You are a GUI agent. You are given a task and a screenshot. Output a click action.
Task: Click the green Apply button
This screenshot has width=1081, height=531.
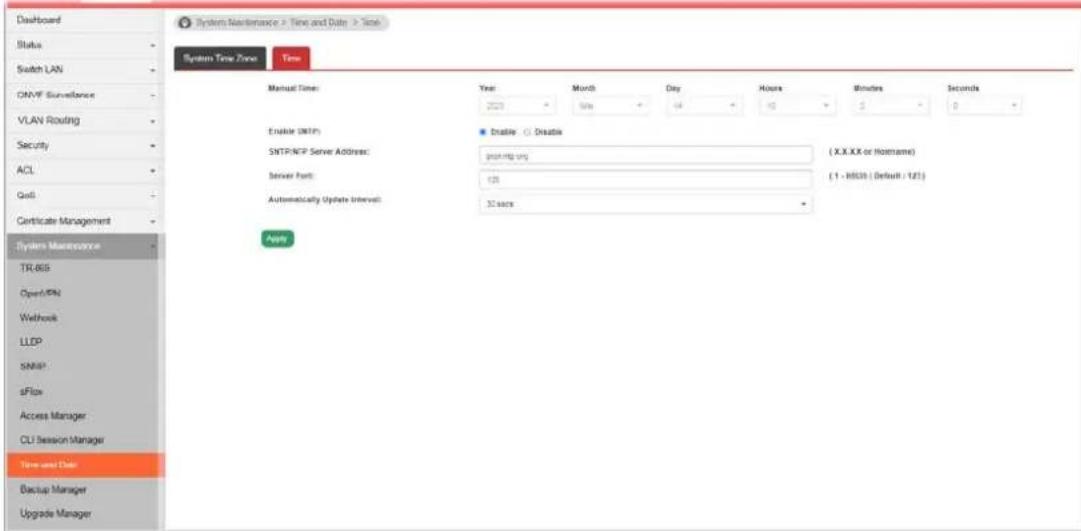[x=277, y=239]
